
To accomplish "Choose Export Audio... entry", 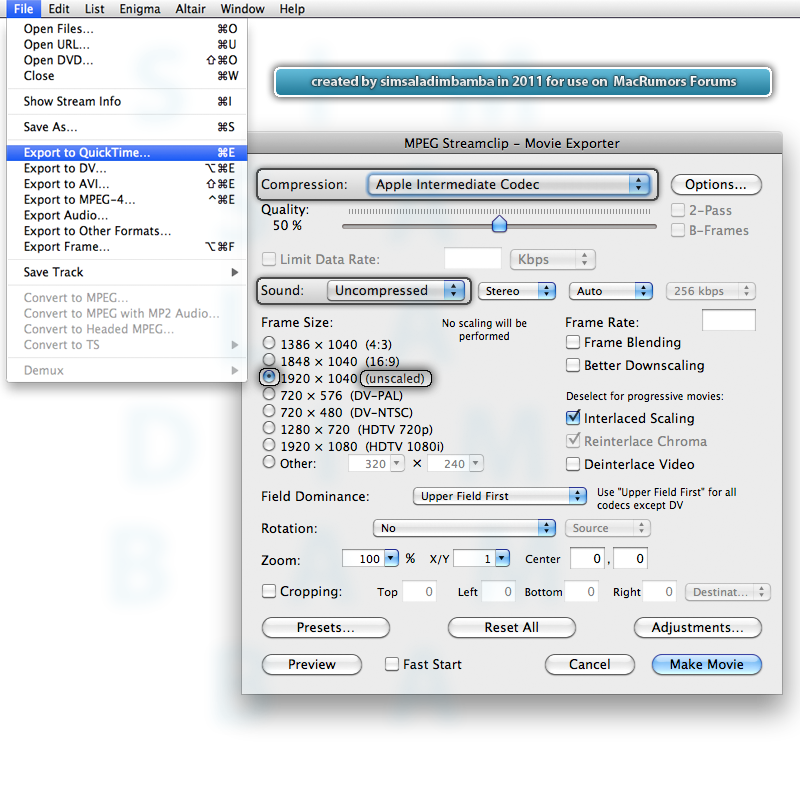I will (x=127, y=215).
